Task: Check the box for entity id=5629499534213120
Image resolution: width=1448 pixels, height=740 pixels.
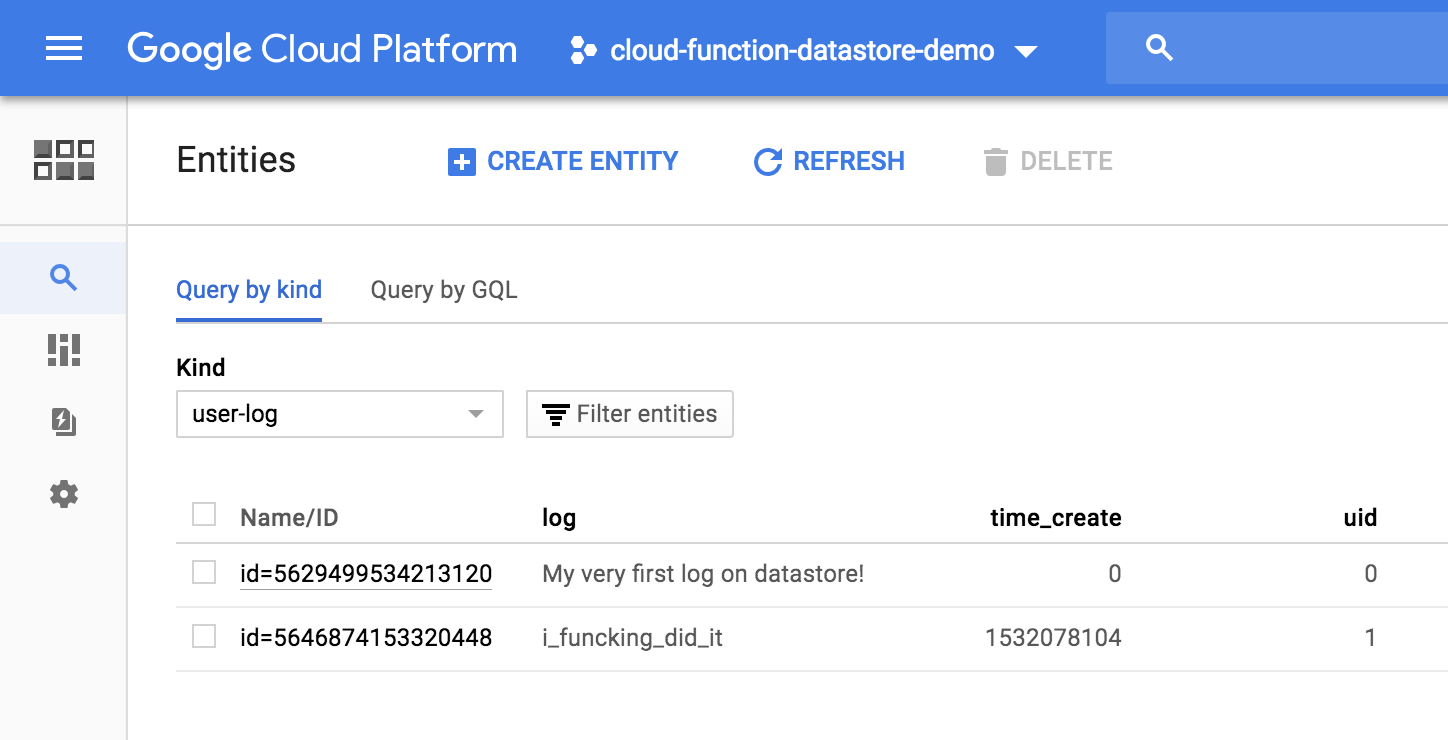Action: pos(204,572)
